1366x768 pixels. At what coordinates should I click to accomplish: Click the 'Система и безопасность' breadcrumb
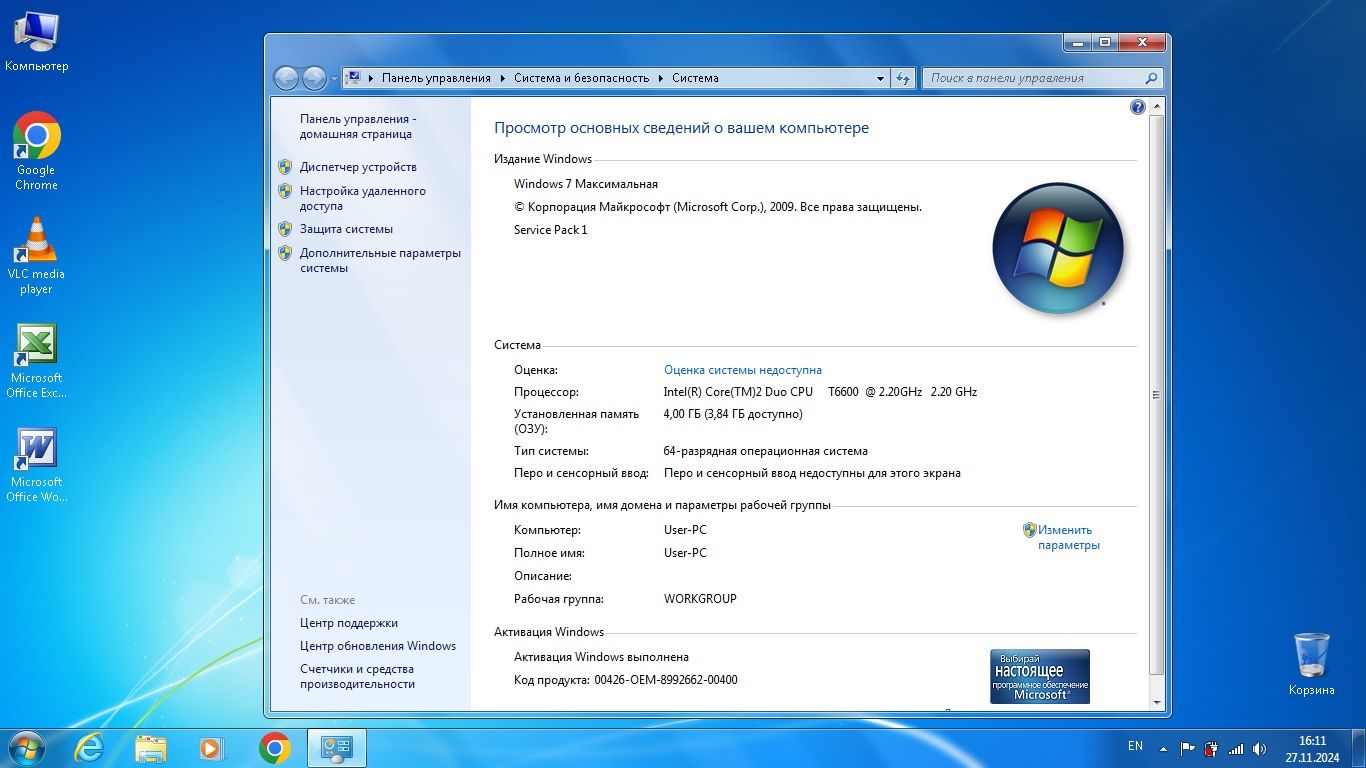[x=582, y=78]
